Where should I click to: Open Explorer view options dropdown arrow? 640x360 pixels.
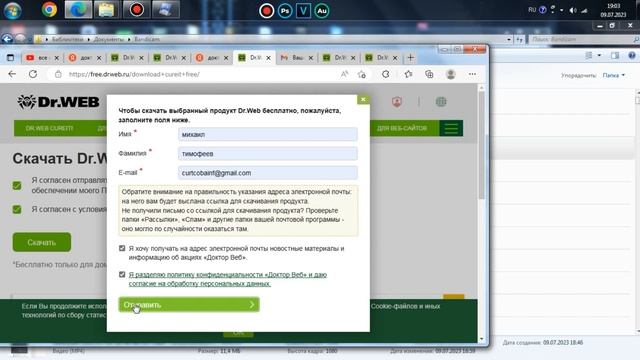tap(599, 56)
